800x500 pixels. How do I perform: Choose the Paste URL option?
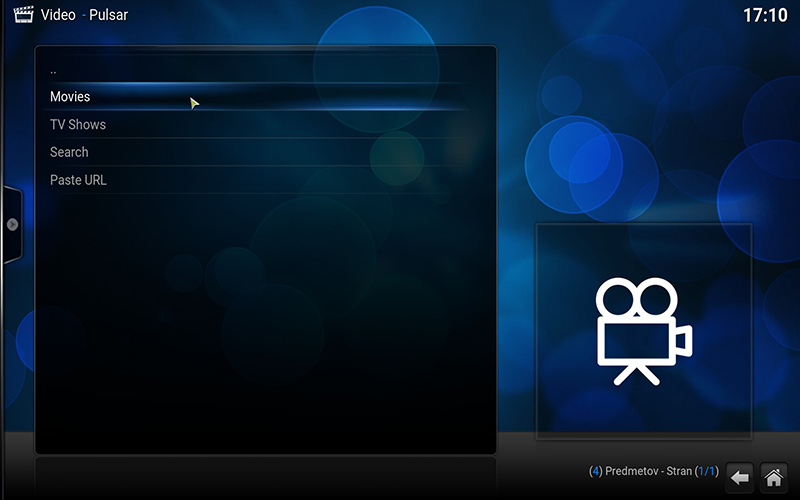[78, 180]
